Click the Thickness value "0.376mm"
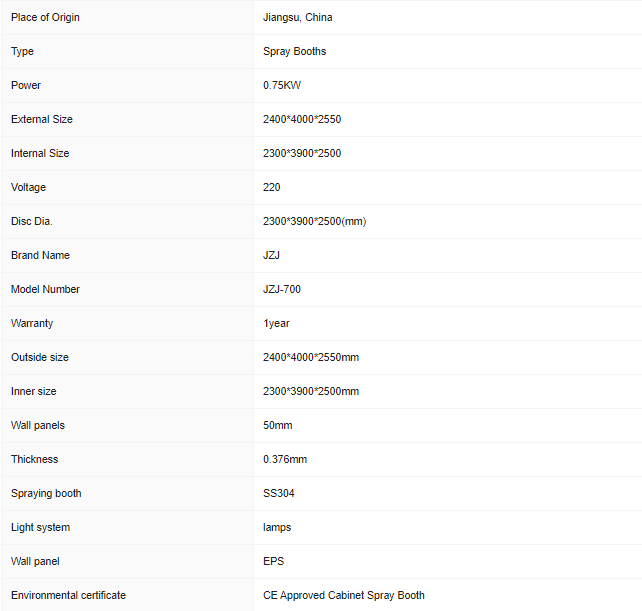Viewport: 642px width, 611px height. tap(285, 459)
